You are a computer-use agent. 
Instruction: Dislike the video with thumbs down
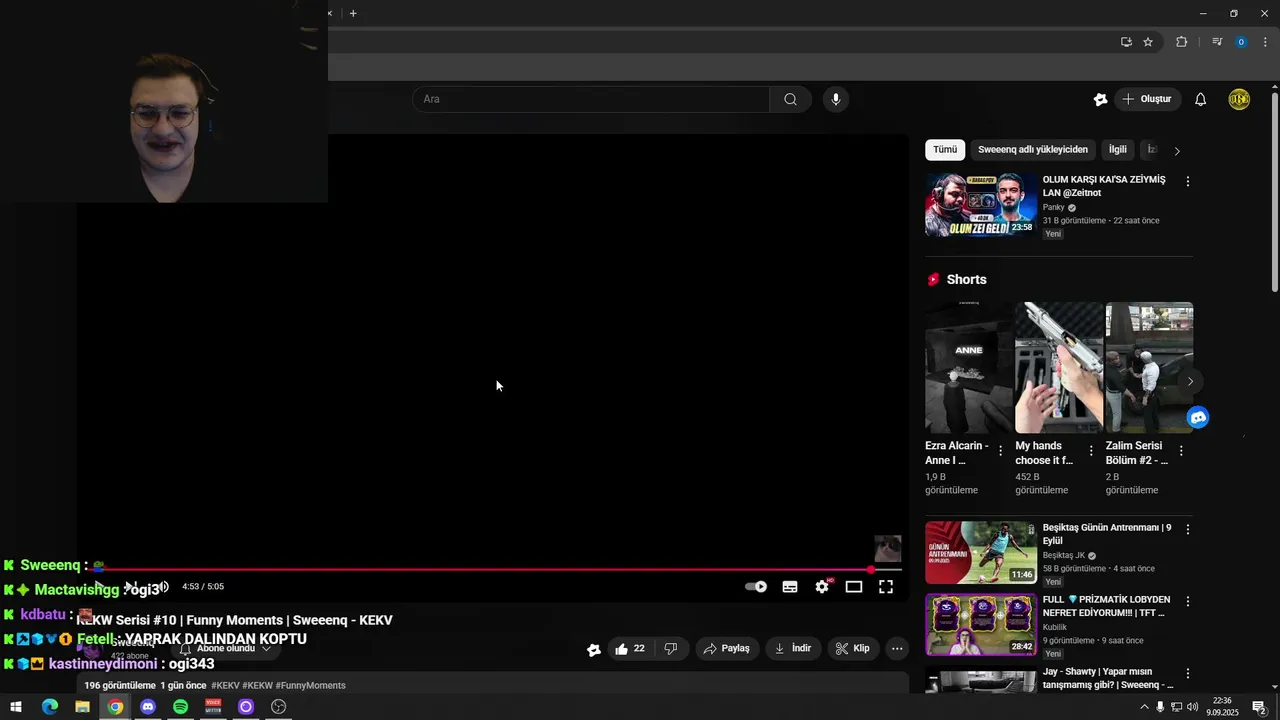(x=671, y=649)
